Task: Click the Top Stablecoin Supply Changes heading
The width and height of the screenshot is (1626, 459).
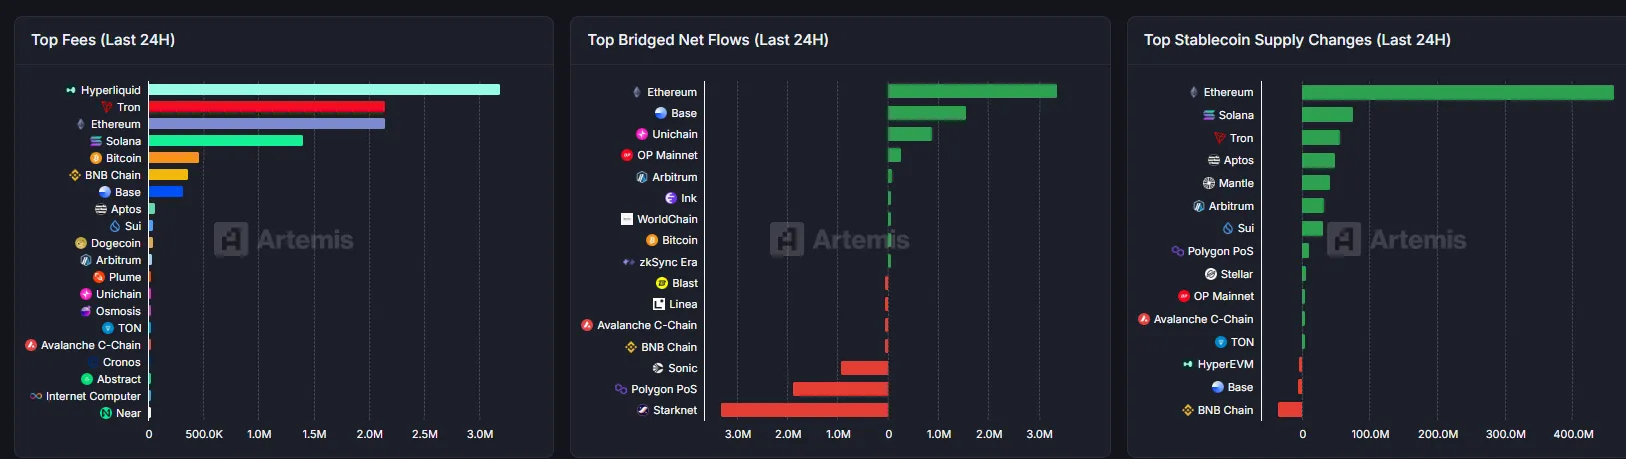Action: [1297, 40]
